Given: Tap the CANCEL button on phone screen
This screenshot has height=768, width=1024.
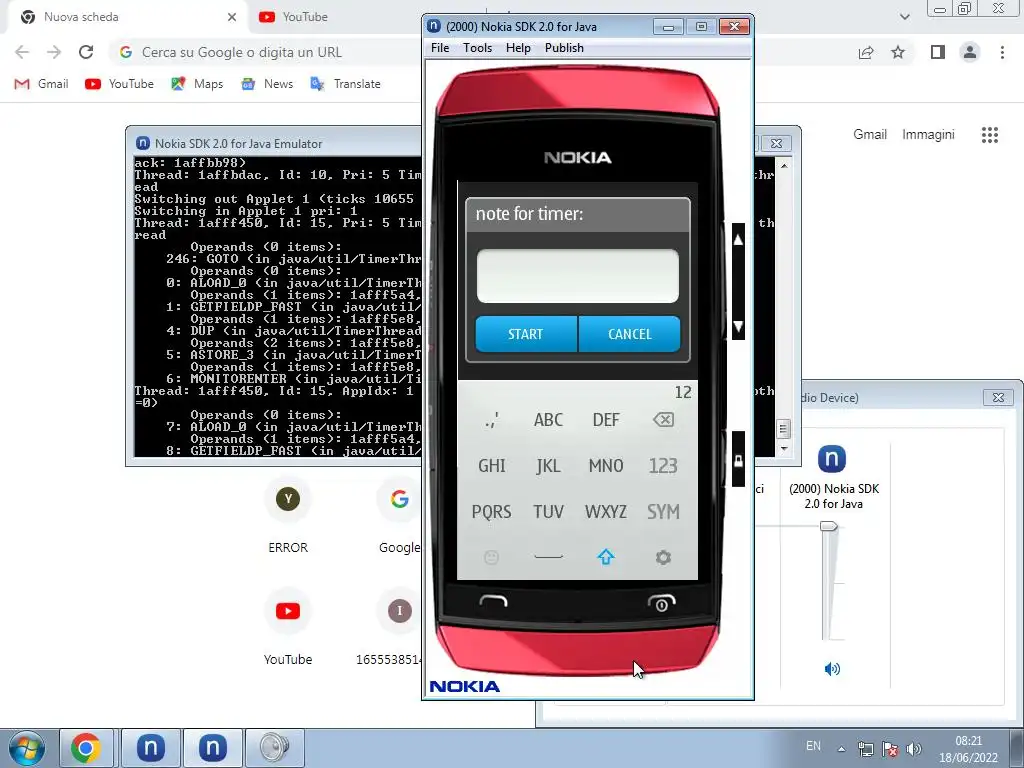Looking at the screenshot, I should [630, 334].
